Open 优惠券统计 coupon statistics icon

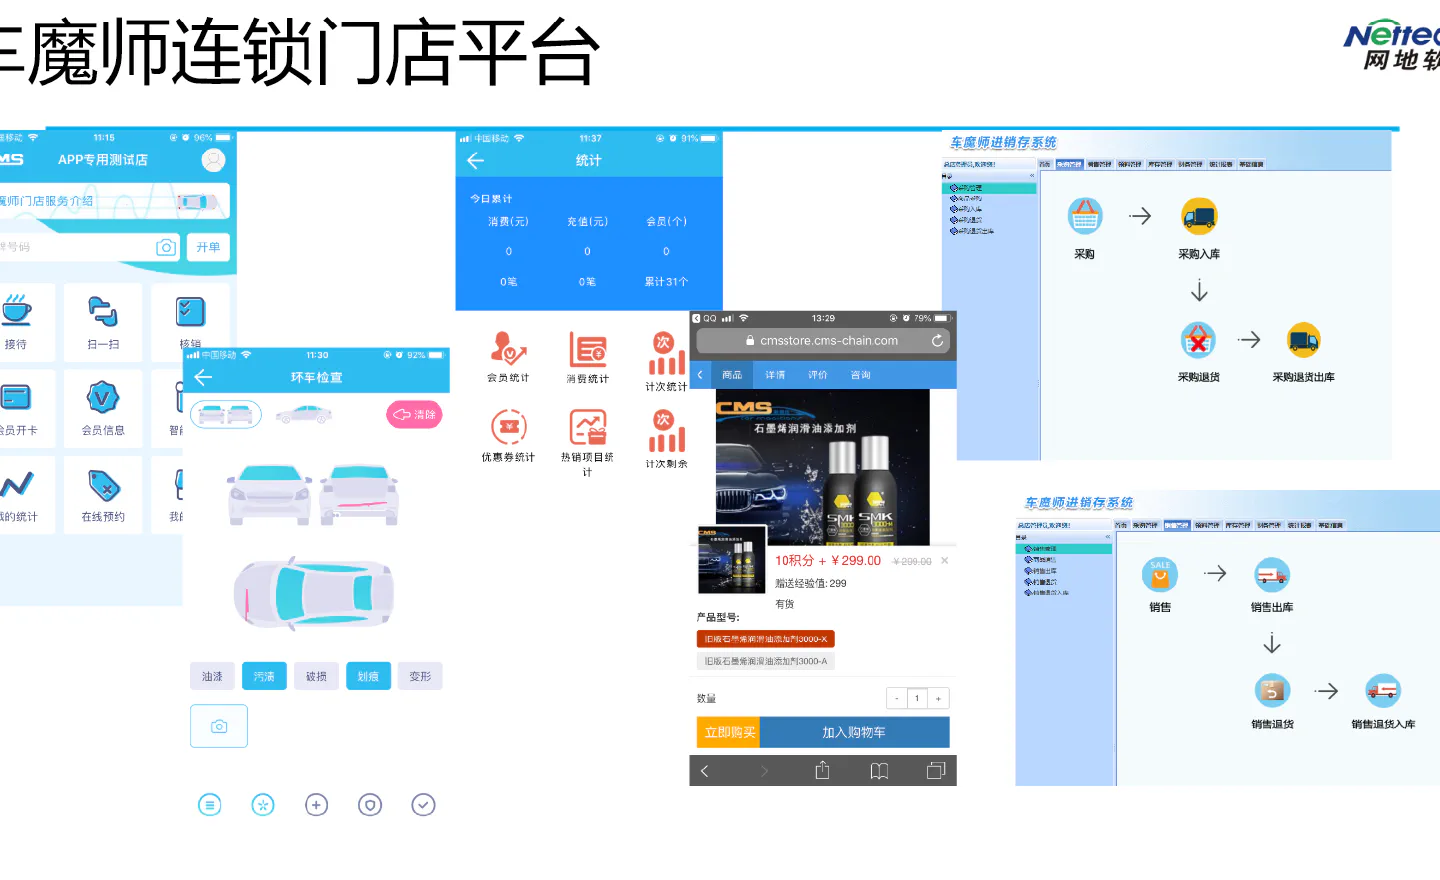508,427
